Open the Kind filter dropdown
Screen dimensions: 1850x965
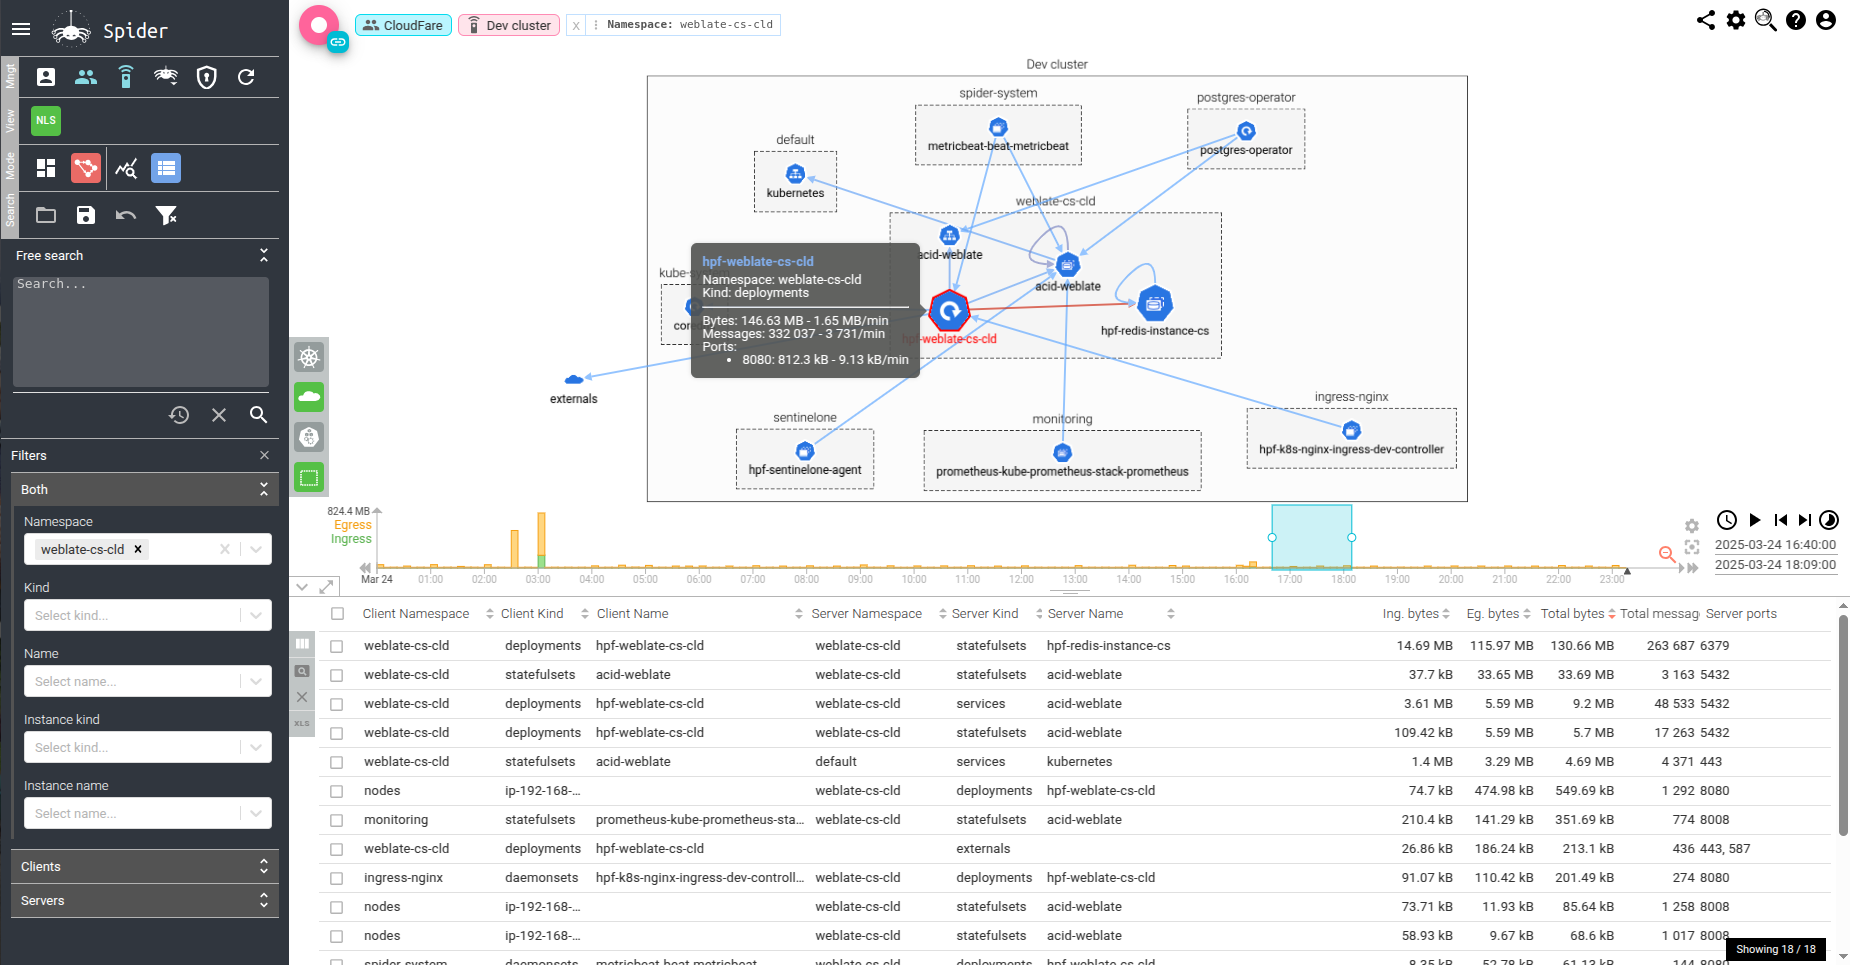point(256,615)
